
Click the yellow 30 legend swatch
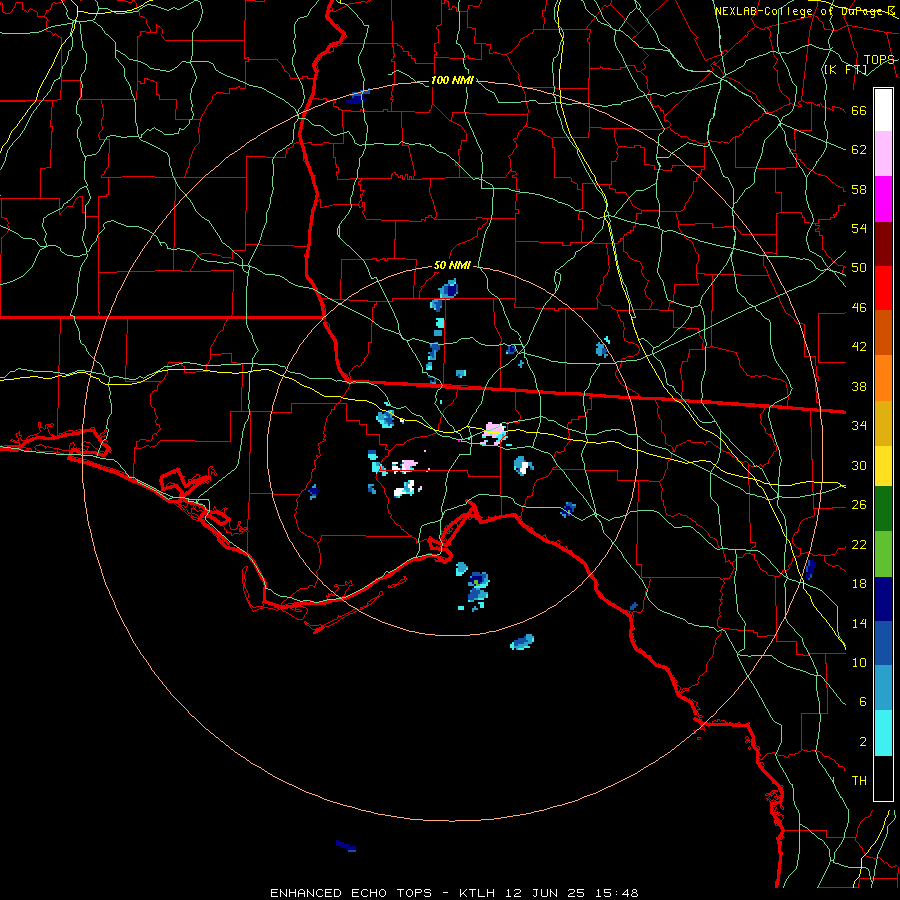point(883,466)
